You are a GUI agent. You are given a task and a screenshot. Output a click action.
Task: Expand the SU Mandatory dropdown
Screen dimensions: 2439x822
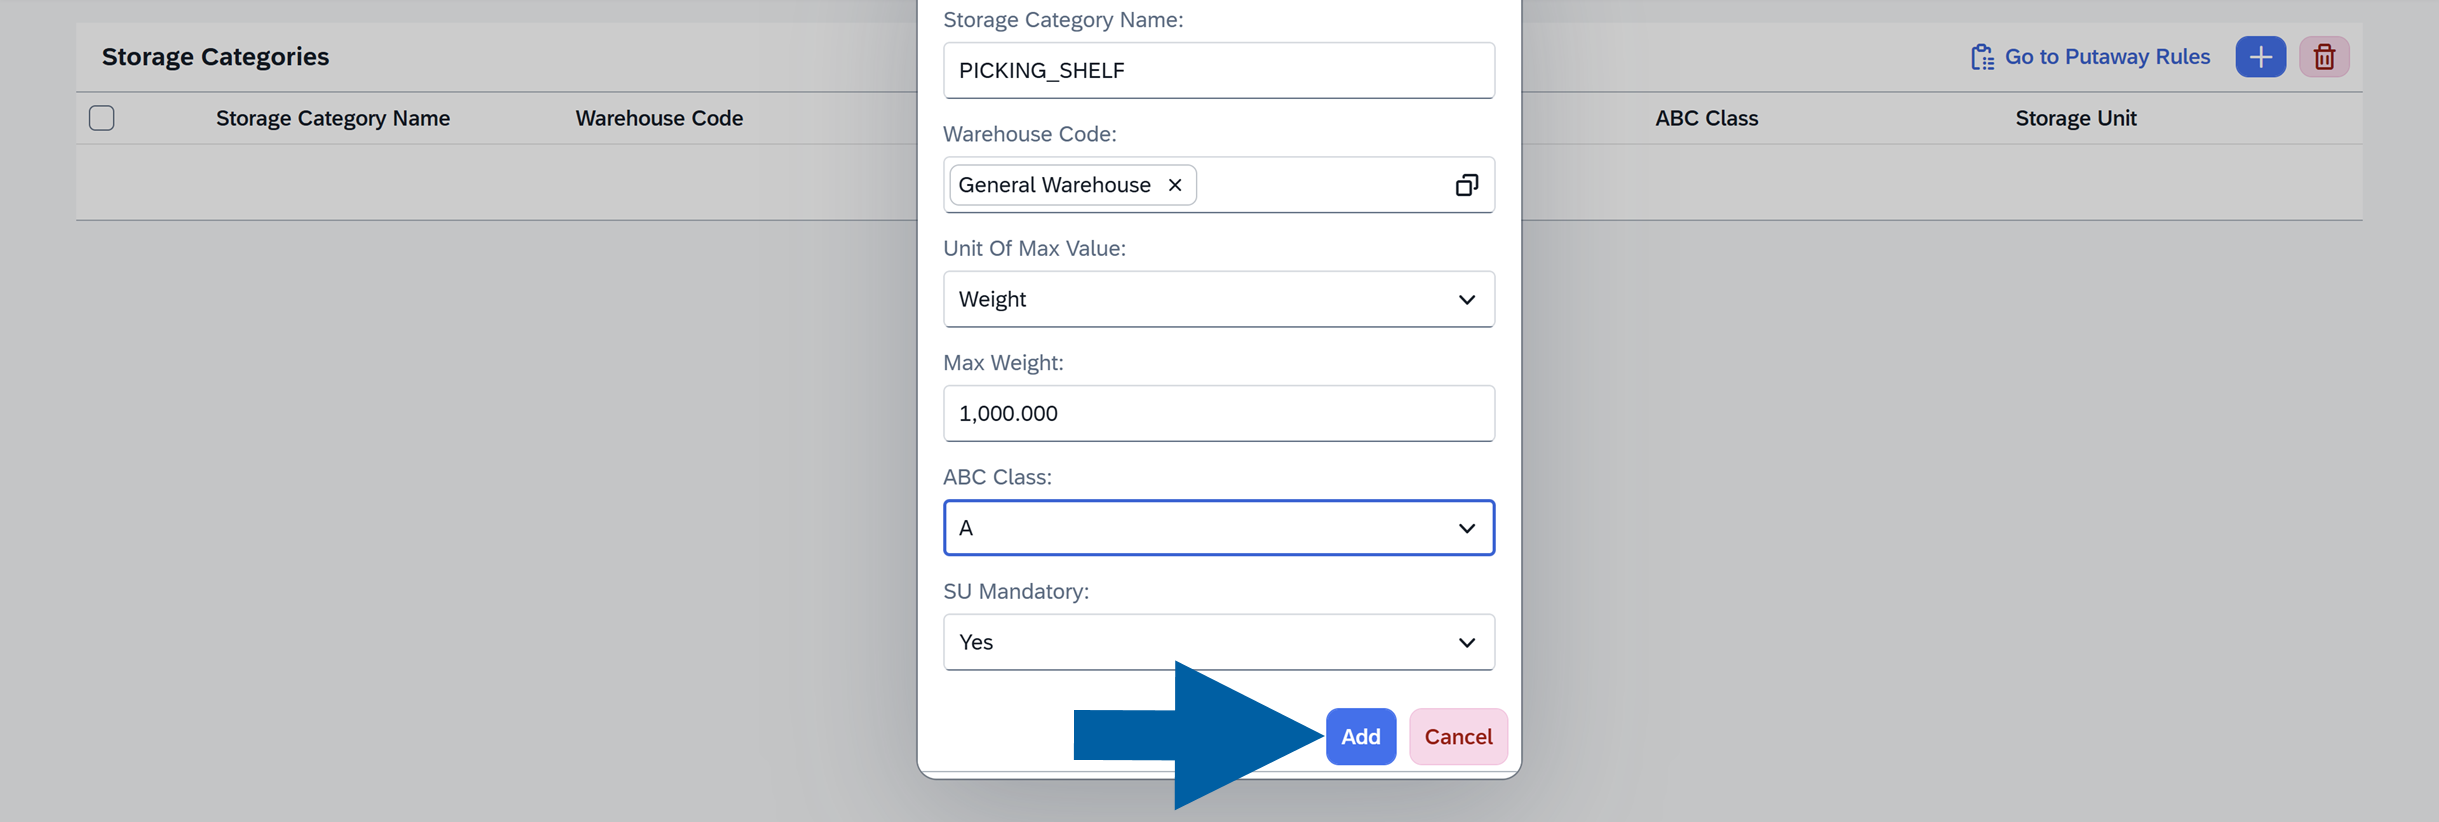click(x=1466, y=642)
